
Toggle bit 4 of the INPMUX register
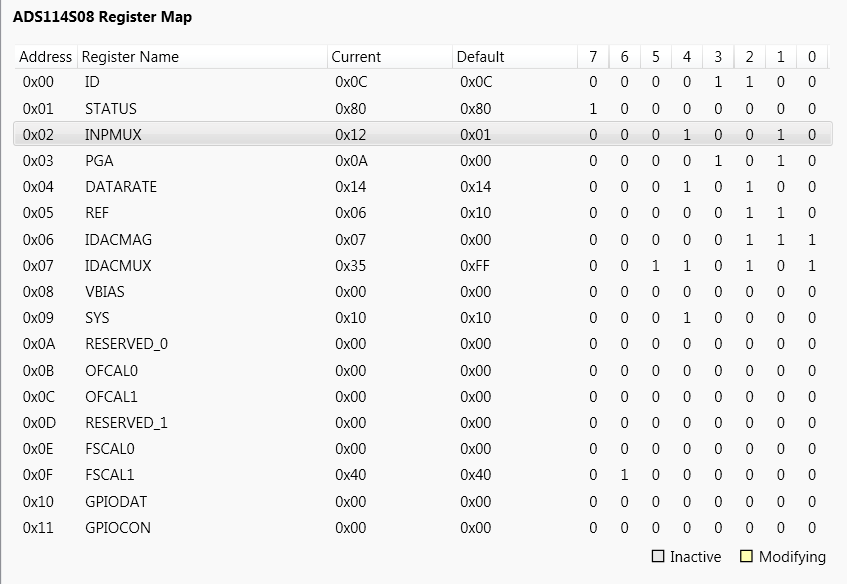(x=687, y=135)
